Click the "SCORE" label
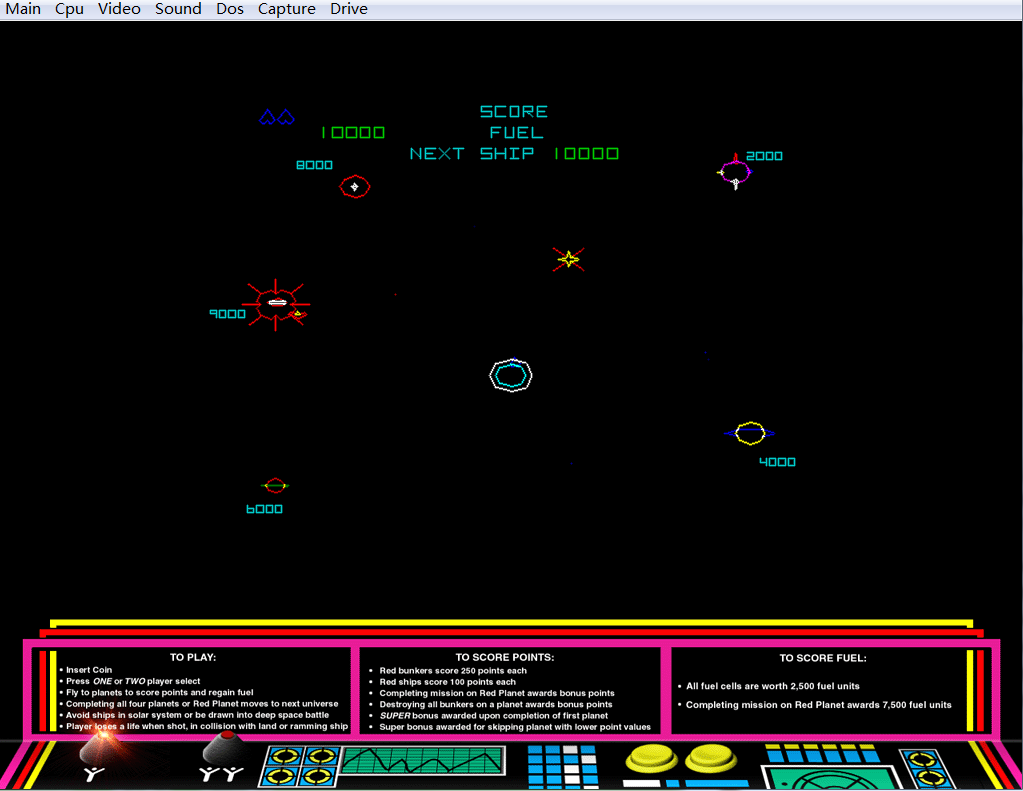1023x791 pixels. point(513,112)
